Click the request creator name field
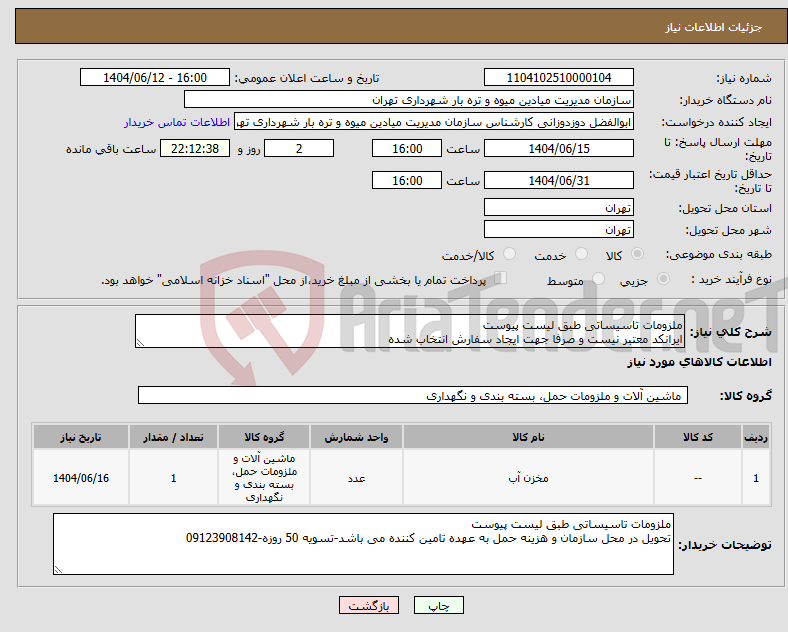The width and height of the screenshot is (788, 632). point(434,122)
